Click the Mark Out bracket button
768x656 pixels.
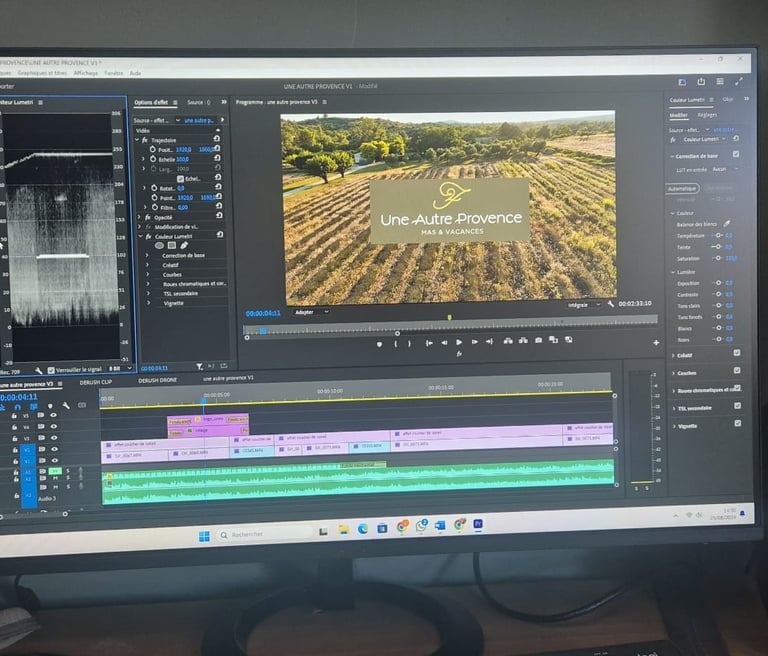[x=409, y=343]
